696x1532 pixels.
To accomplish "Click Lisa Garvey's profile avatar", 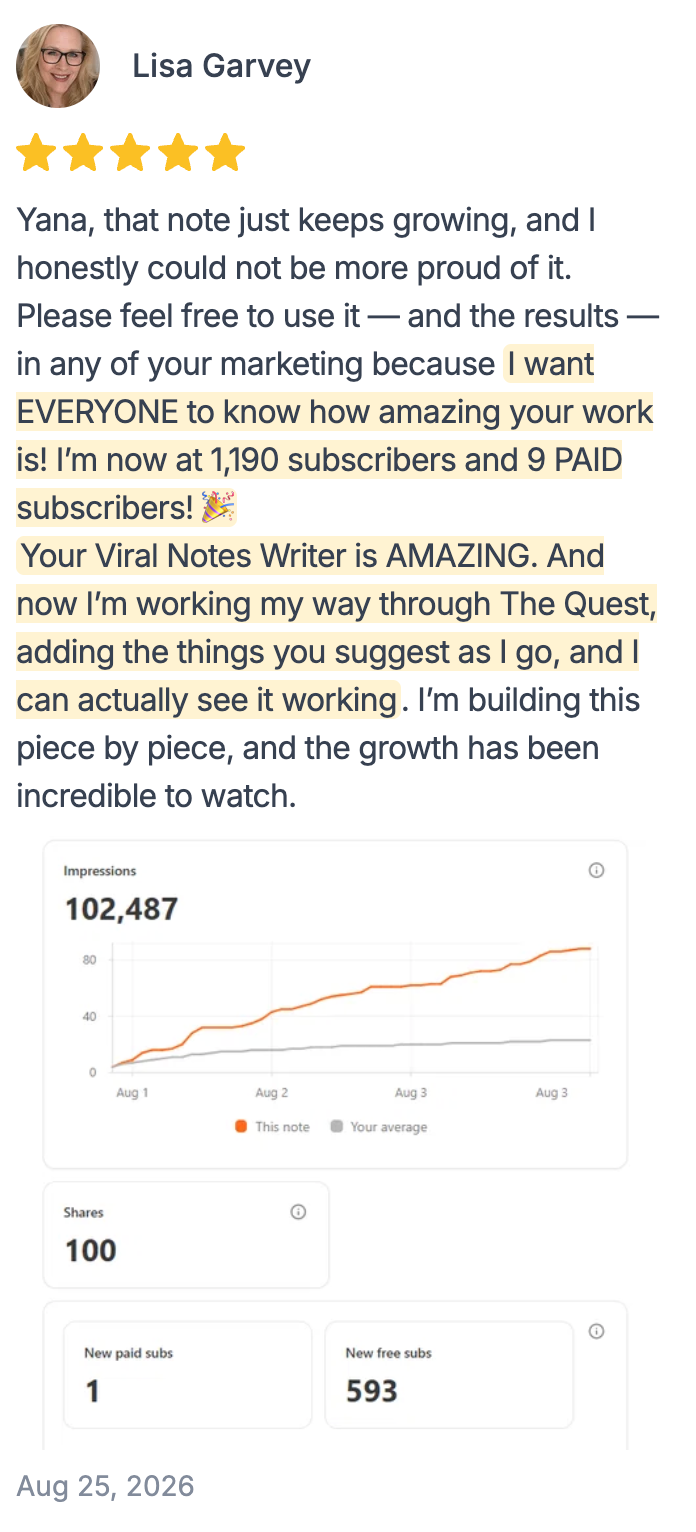I will (x=58, y=66).
